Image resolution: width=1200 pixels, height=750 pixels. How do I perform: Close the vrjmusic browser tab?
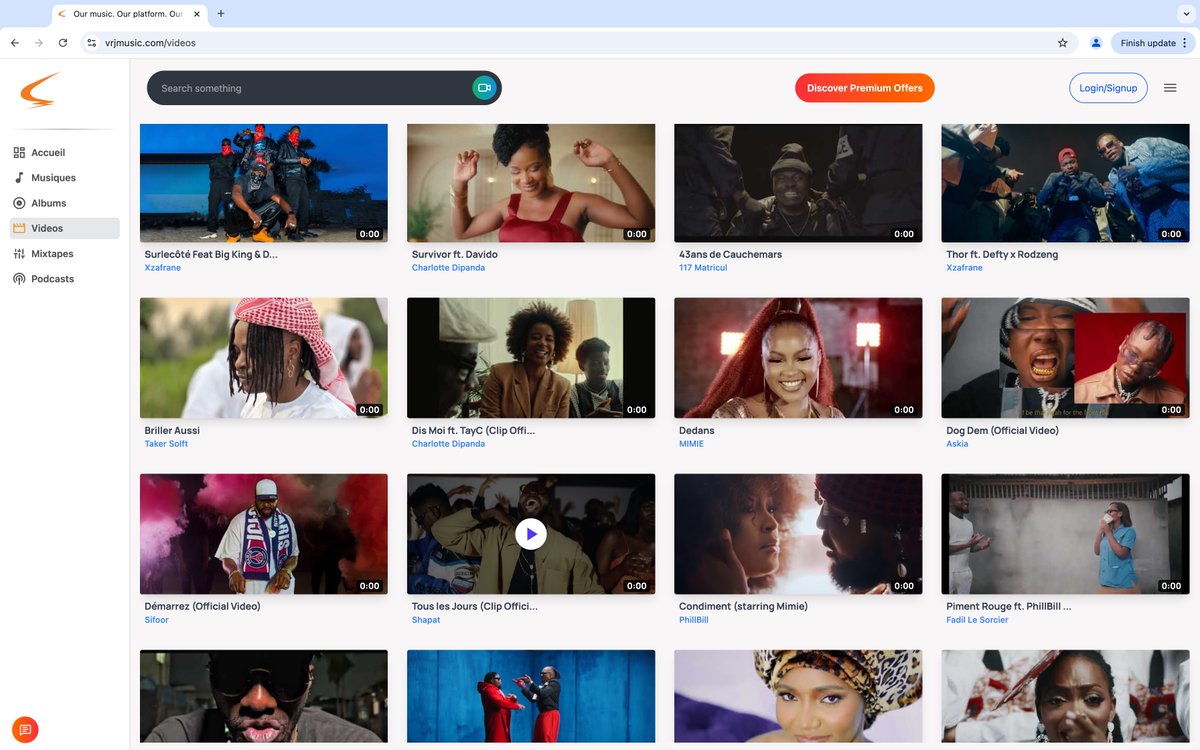(x=196, y=14)
